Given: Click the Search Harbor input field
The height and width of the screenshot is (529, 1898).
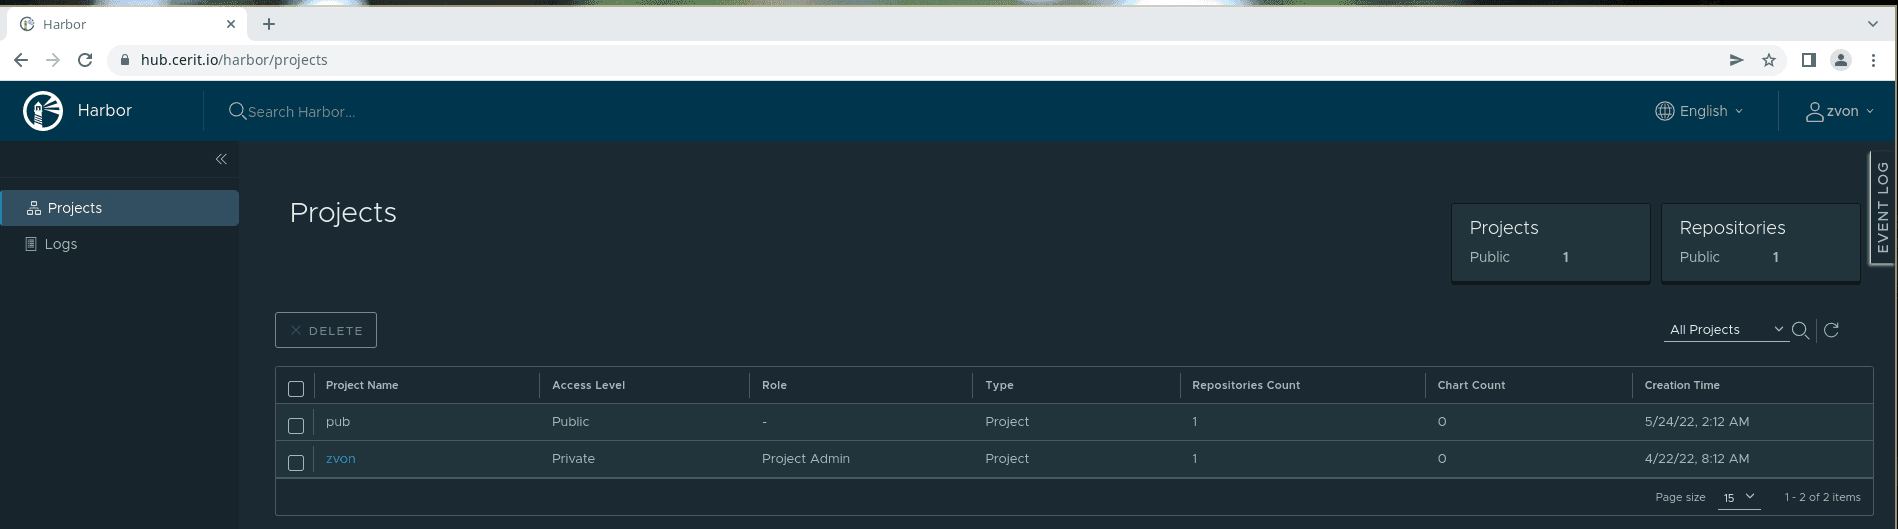Looking at the screenshot, I should [x=400, y=112].
